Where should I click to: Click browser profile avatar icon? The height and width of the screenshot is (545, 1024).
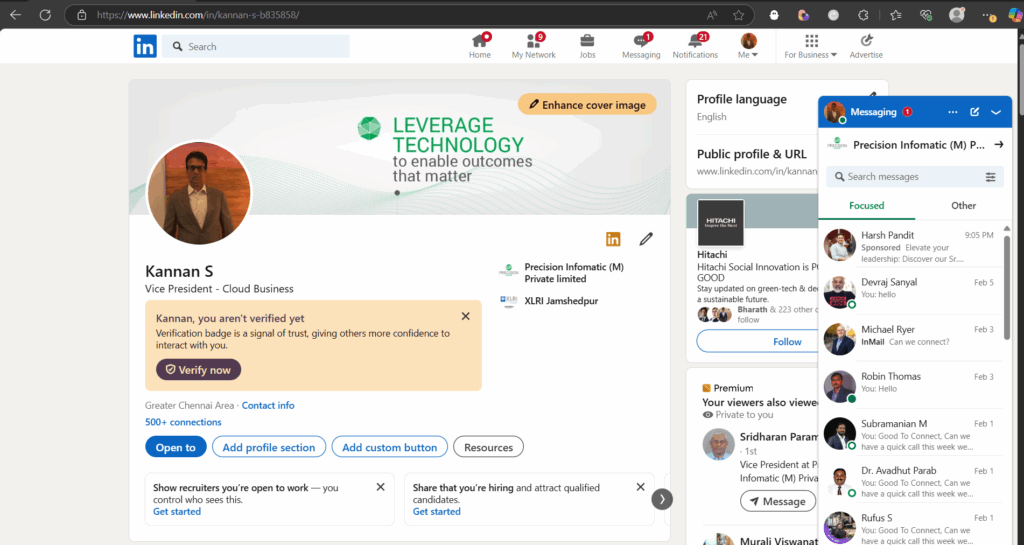tap(957, 15)
